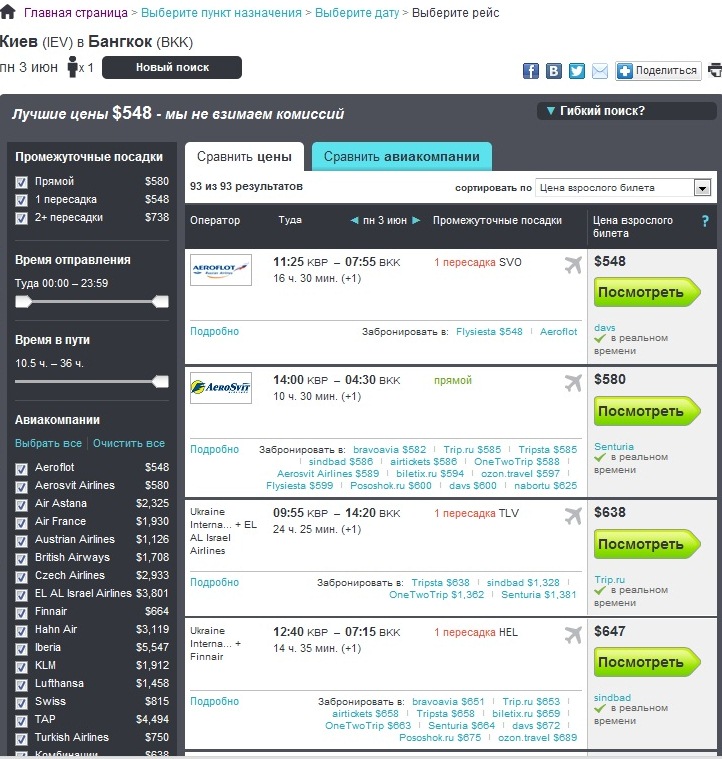Share on Facebook icon
Image resolution: width=722 pixels, height=759 pixels.
[530, 71]
